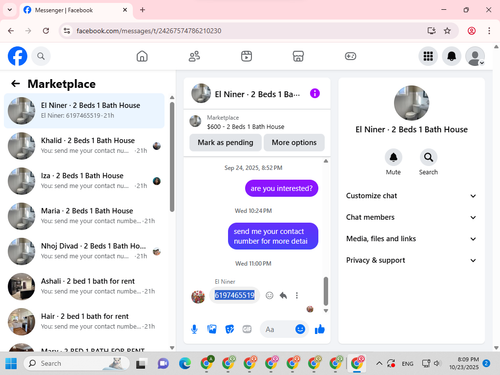Open the $600 - 2 Beds 1 Bath House listing
This screenshot has width=500, height=375.
coord(245,127)
